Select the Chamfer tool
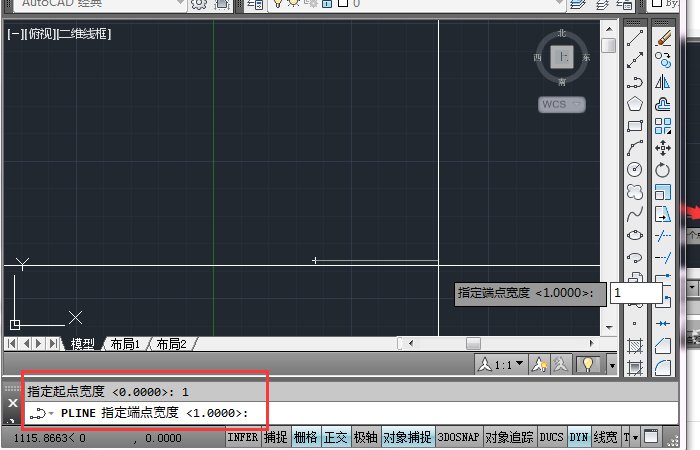The height and width of the screenshot is (450, 700). [663, 346]
